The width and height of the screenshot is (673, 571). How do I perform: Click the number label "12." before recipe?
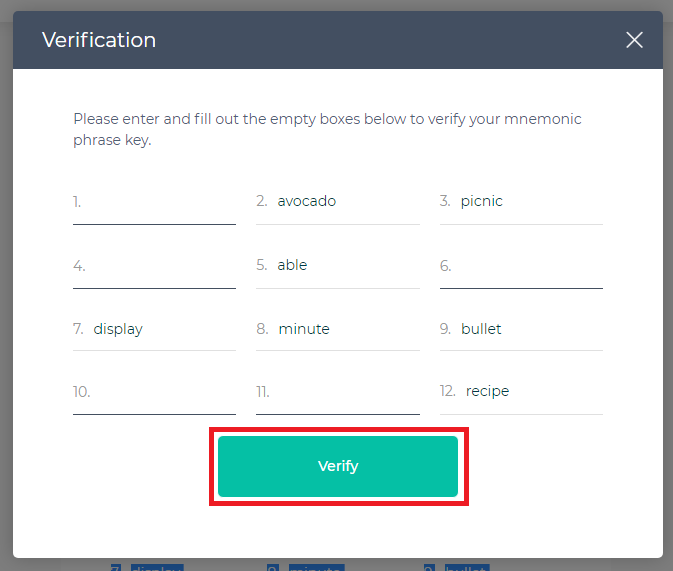(x=448, y=391)
